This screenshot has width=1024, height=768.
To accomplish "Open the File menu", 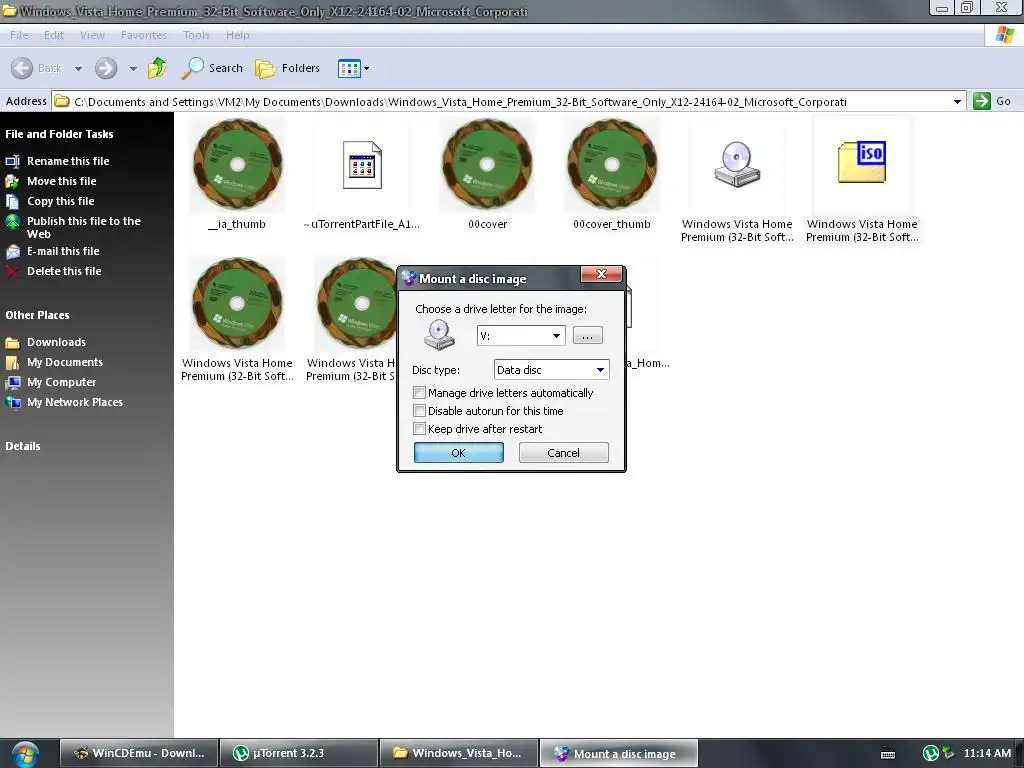I will coord(19,35).
